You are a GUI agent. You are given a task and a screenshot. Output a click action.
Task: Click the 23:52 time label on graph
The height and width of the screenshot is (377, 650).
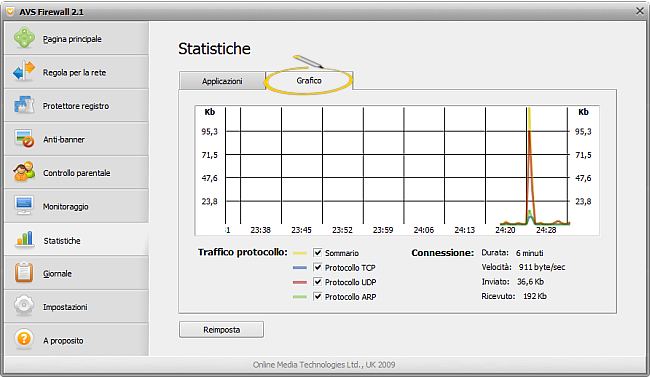[x=342, y=230]
